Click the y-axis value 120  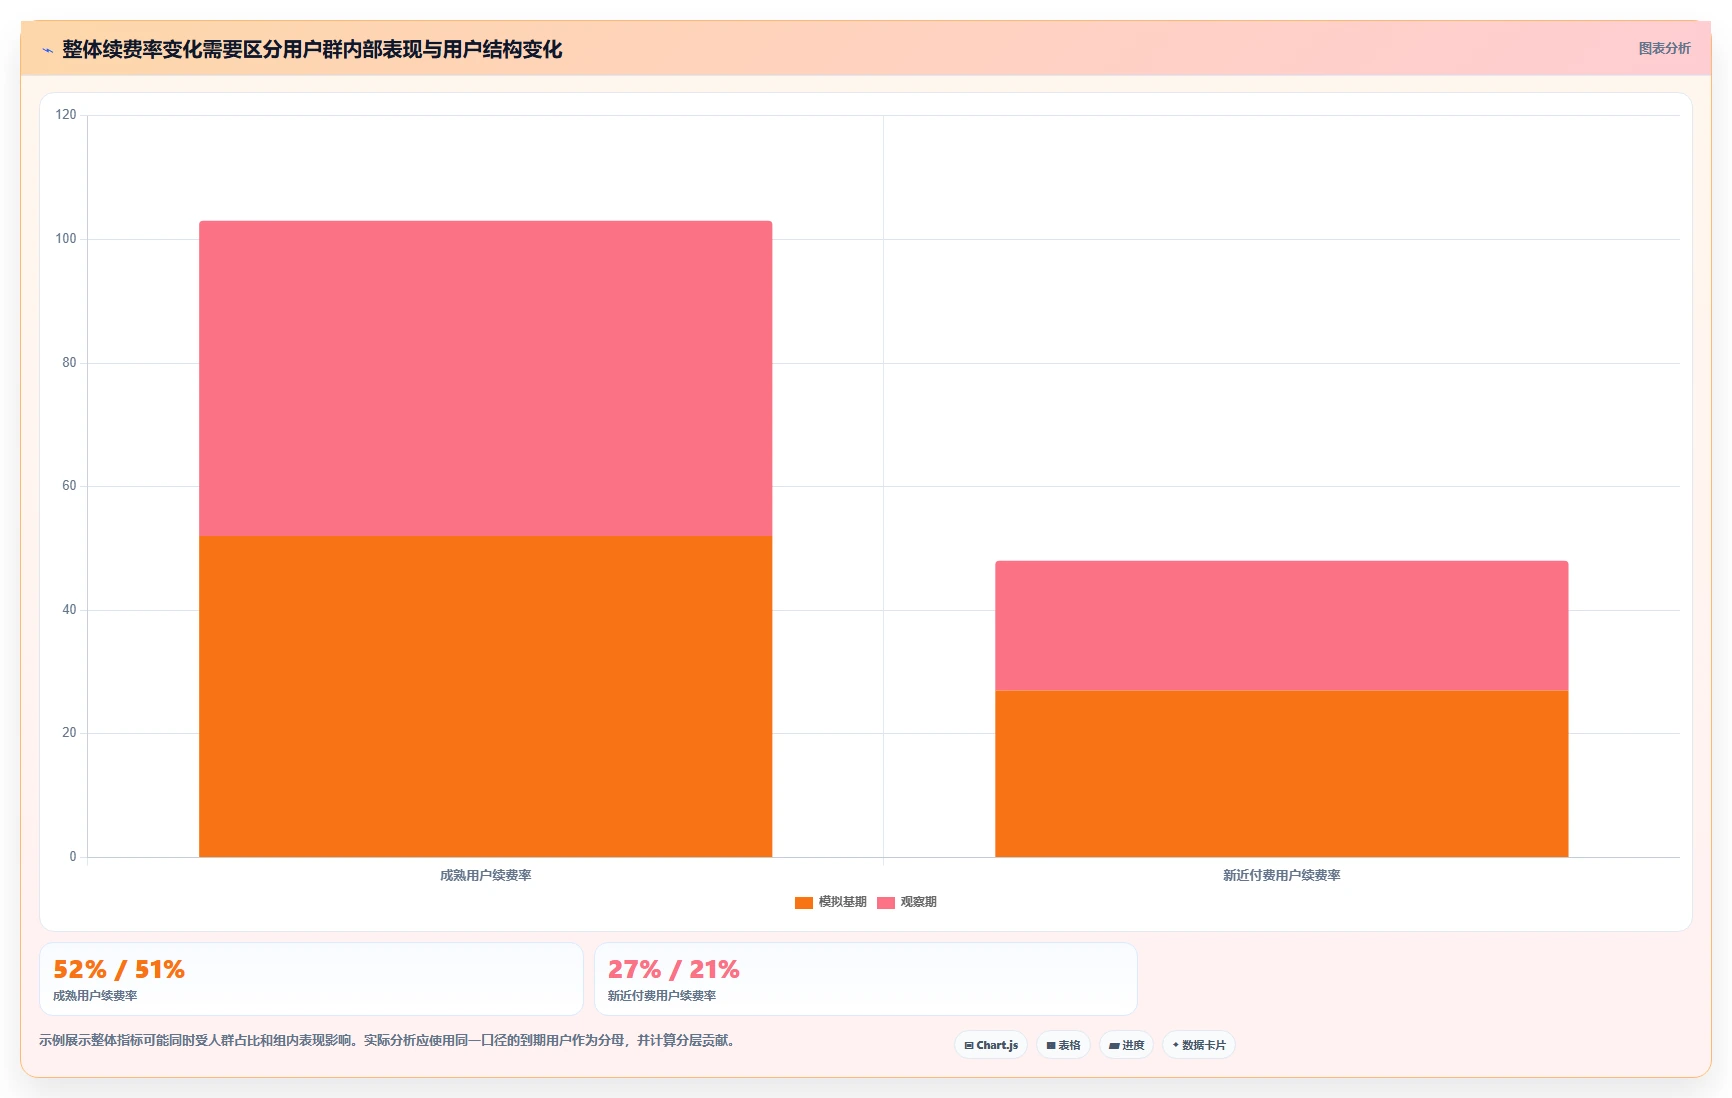(x=66, y=115)
